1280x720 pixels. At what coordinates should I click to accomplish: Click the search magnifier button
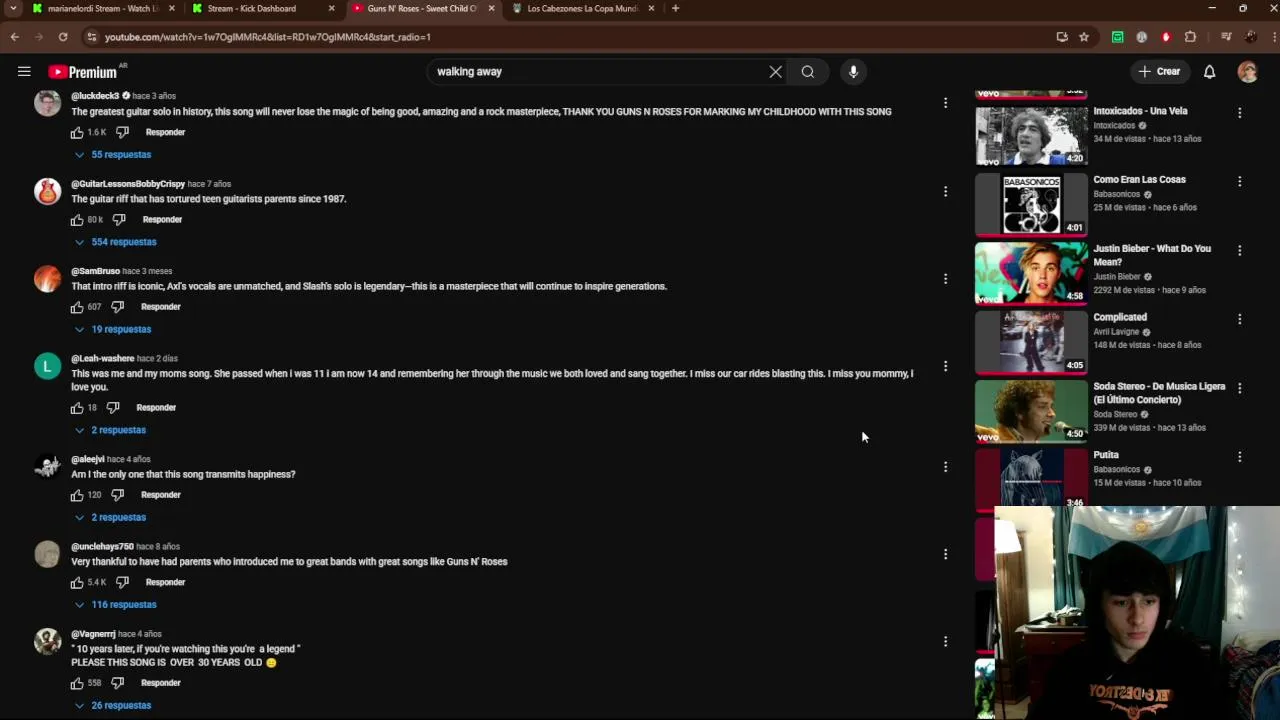click(808, 72)
